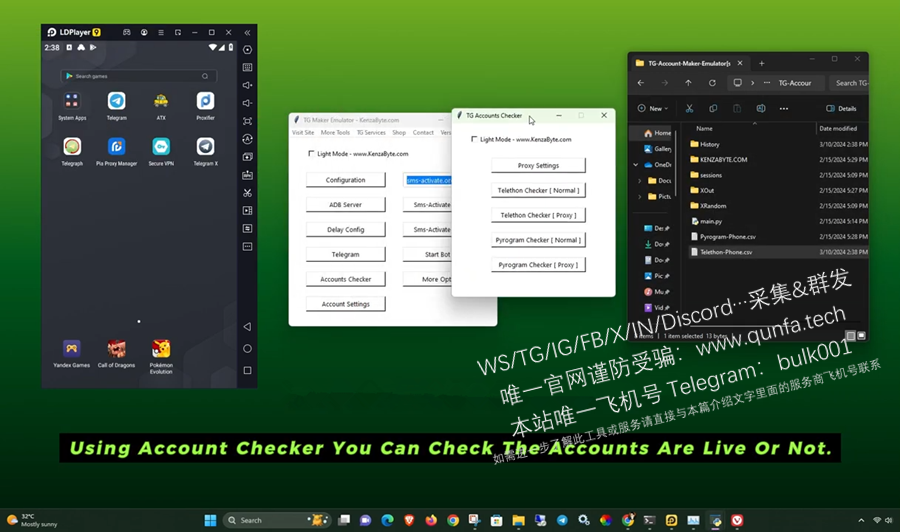Click LDPlayer video recorder sidebar icon

pyautogui.click(x=247, y=211)
